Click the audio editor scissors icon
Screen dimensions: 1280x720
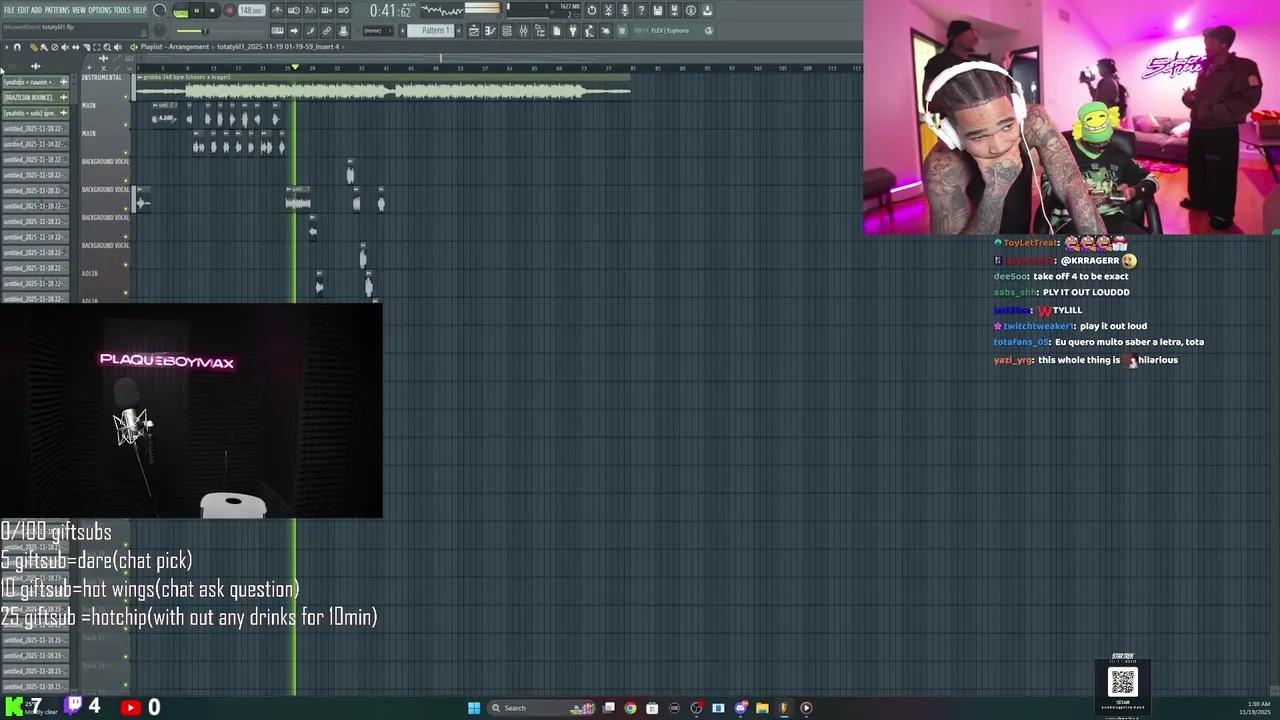608,10
